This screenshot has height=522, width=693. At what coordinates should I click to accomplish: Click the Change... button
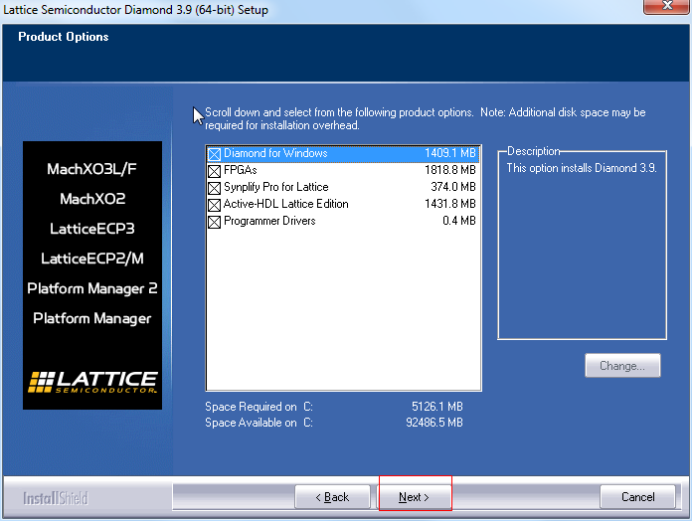(x=622, y=366)
